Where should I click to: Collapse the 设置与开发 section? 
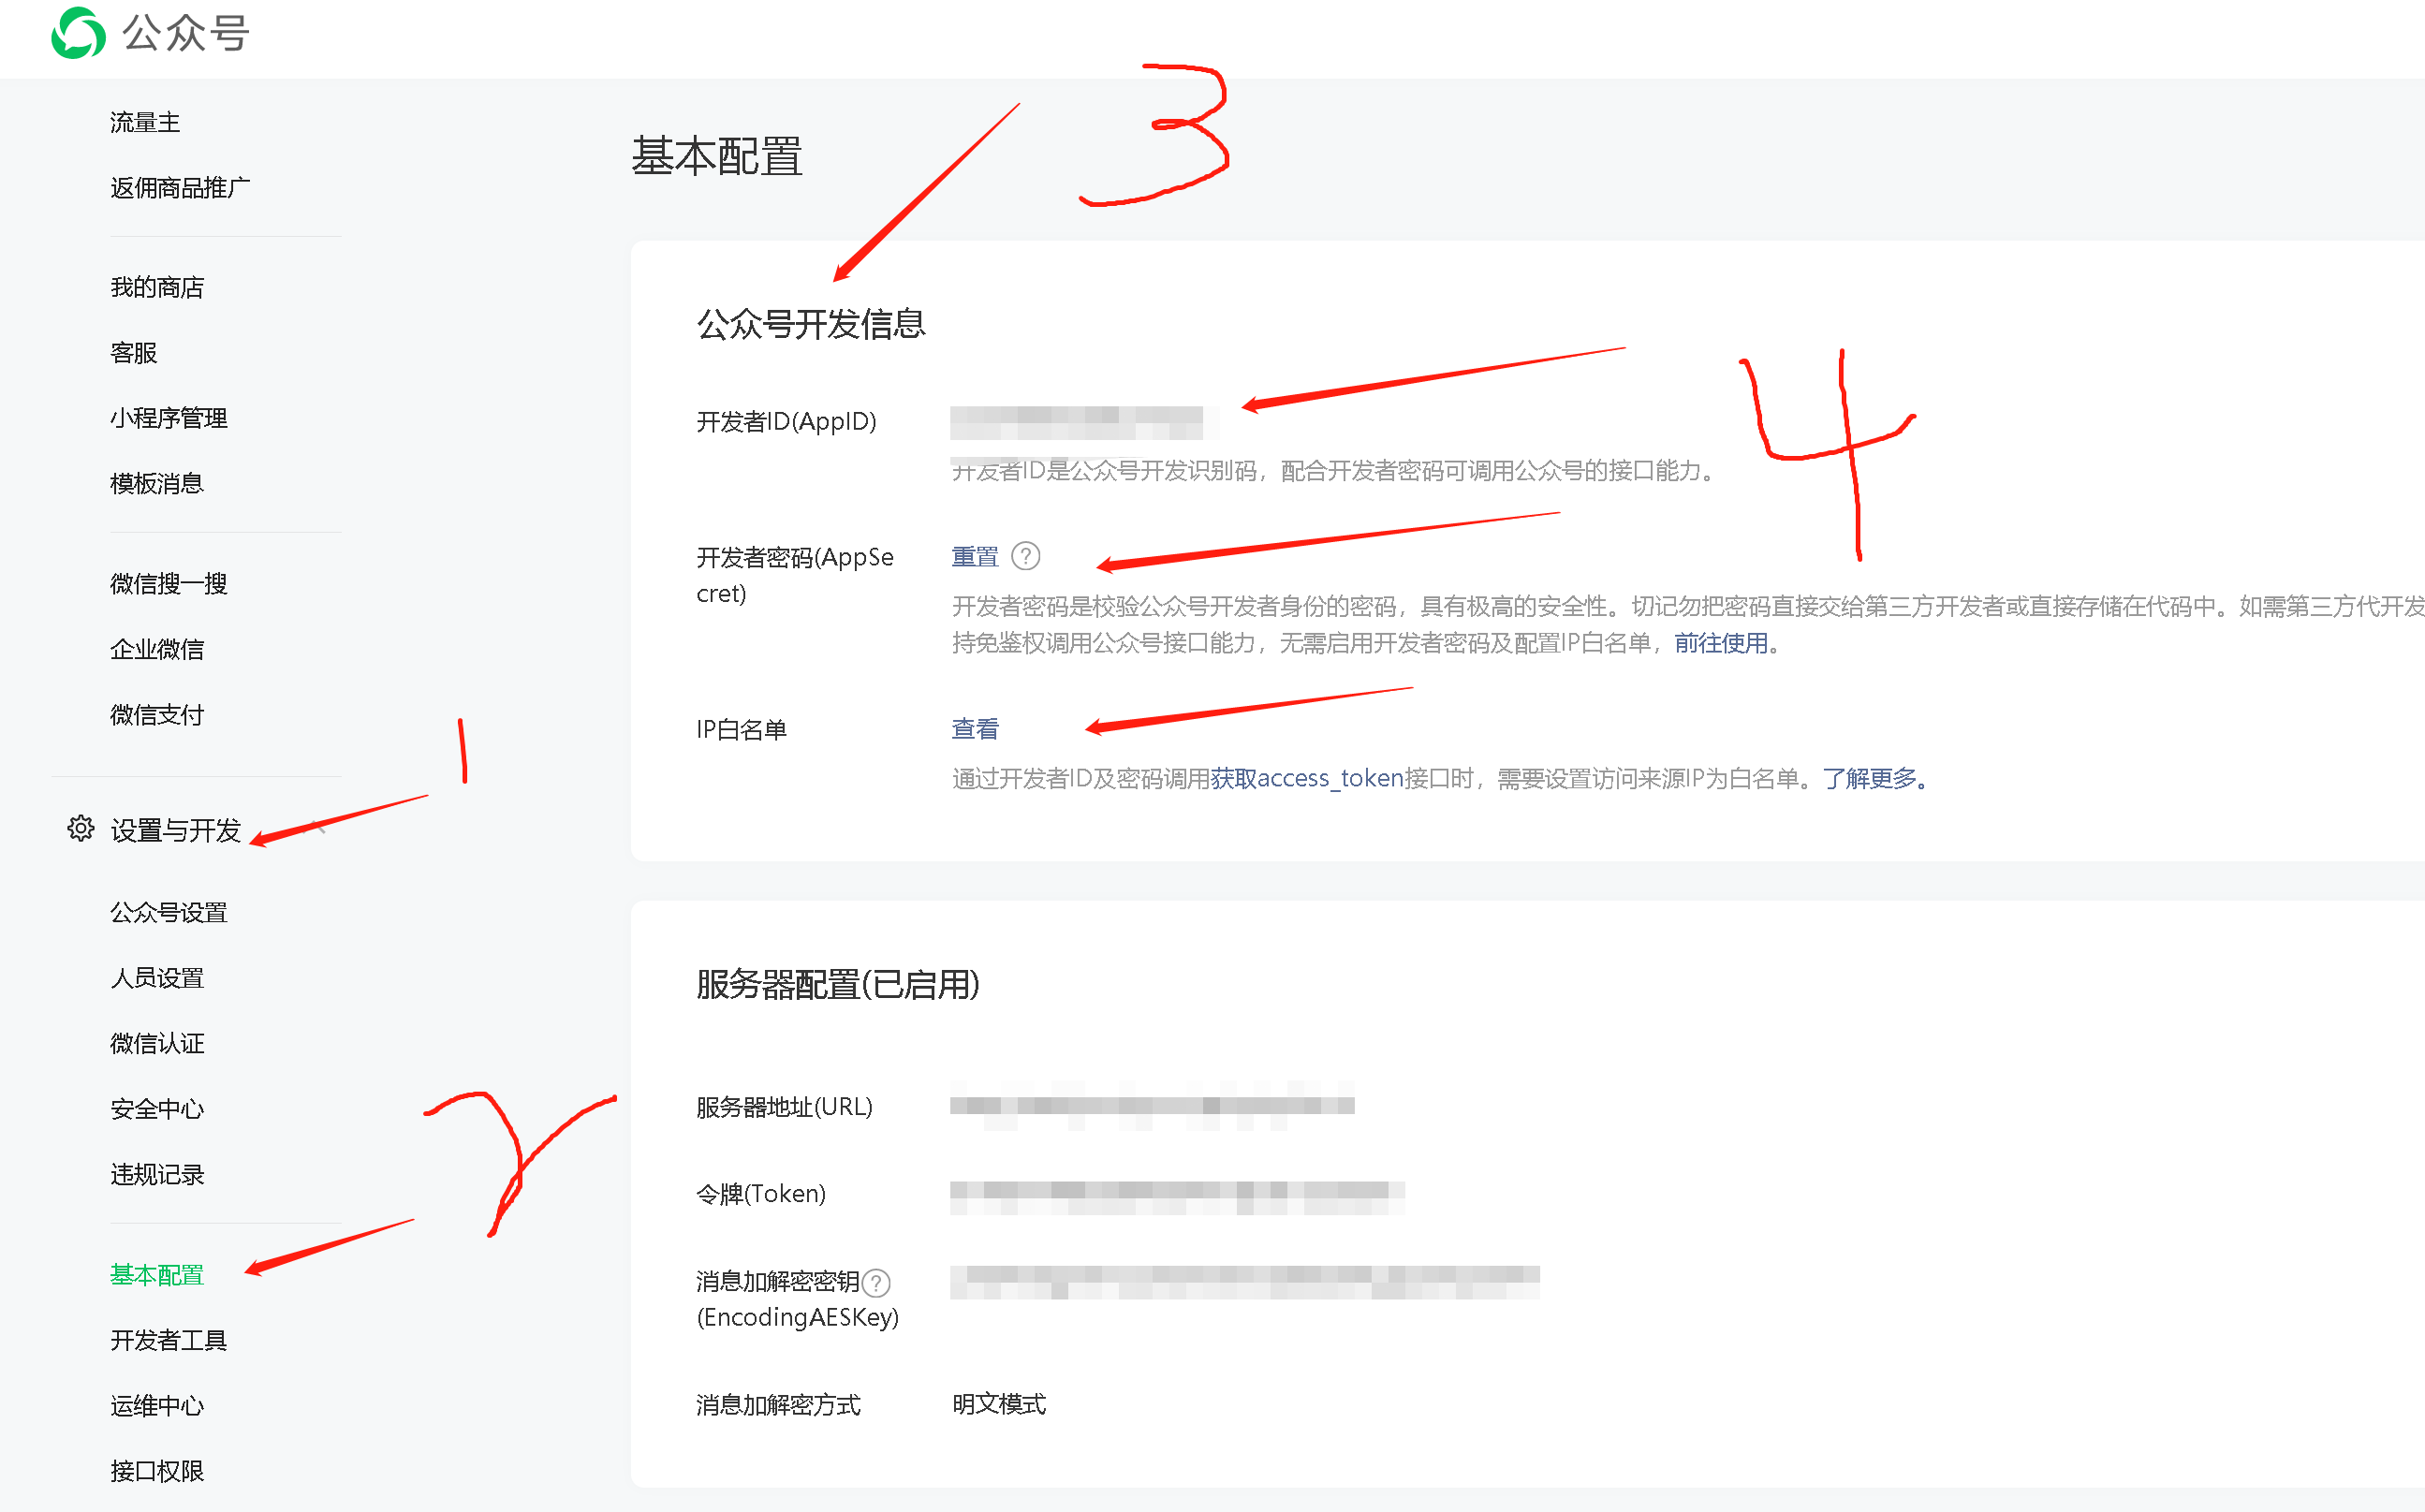pyautogui.click(x=319, y=828)
